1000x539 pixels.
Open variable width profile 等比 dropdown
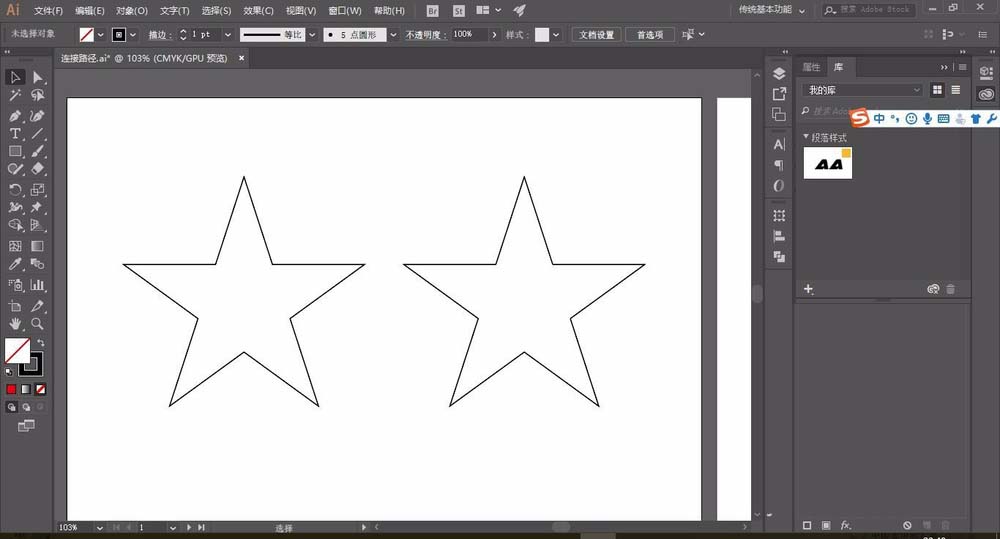point(312,35)
